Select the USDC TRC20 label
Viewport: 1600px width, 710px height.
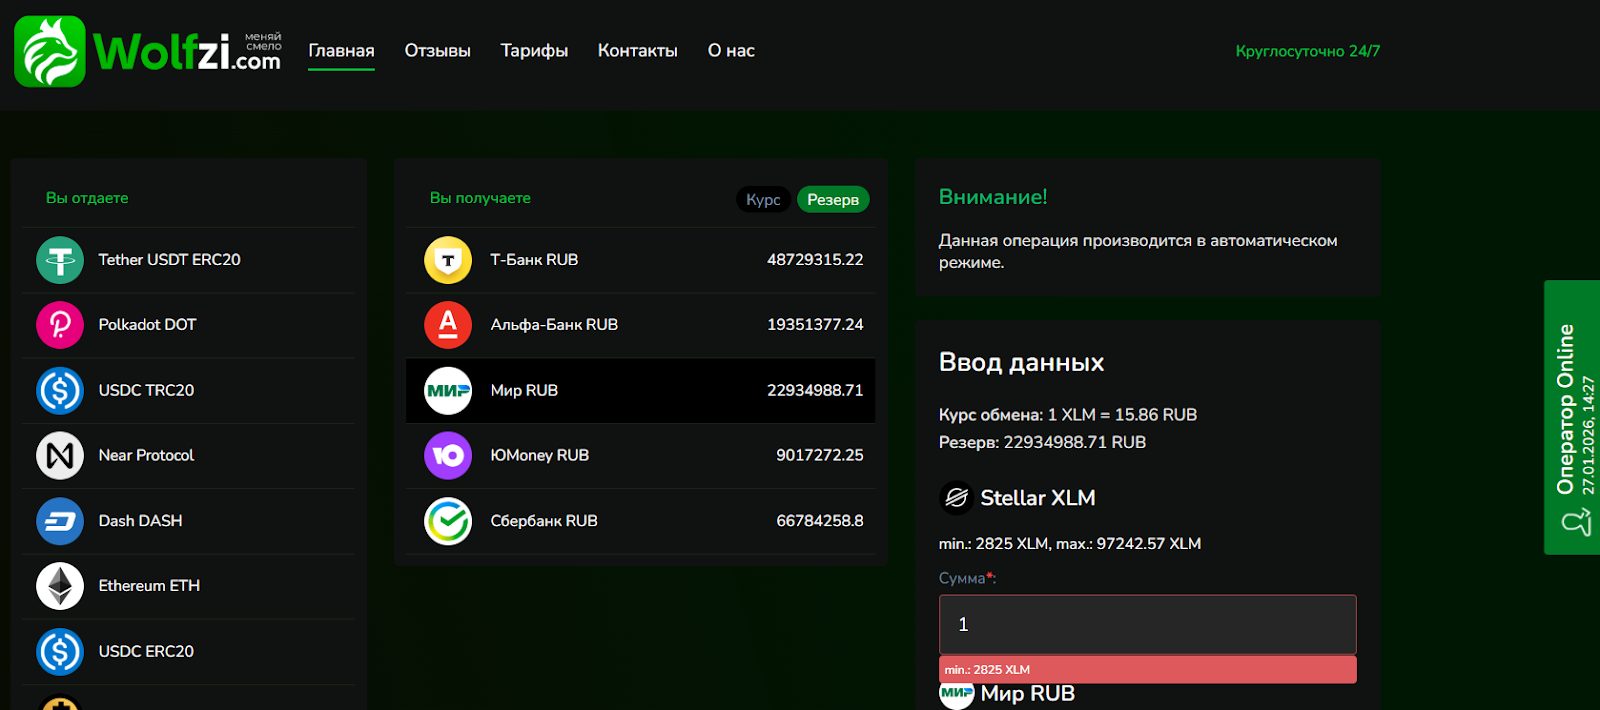click(x=146, y=390)
